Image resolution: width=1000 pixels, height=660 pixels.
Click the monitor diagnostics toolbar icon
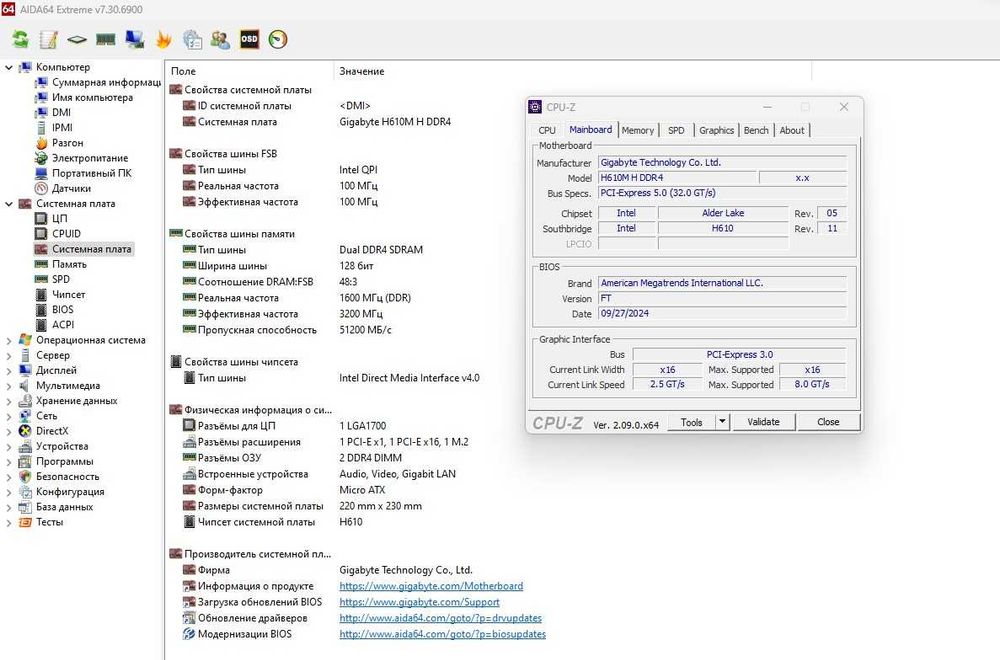pos(134,40)
